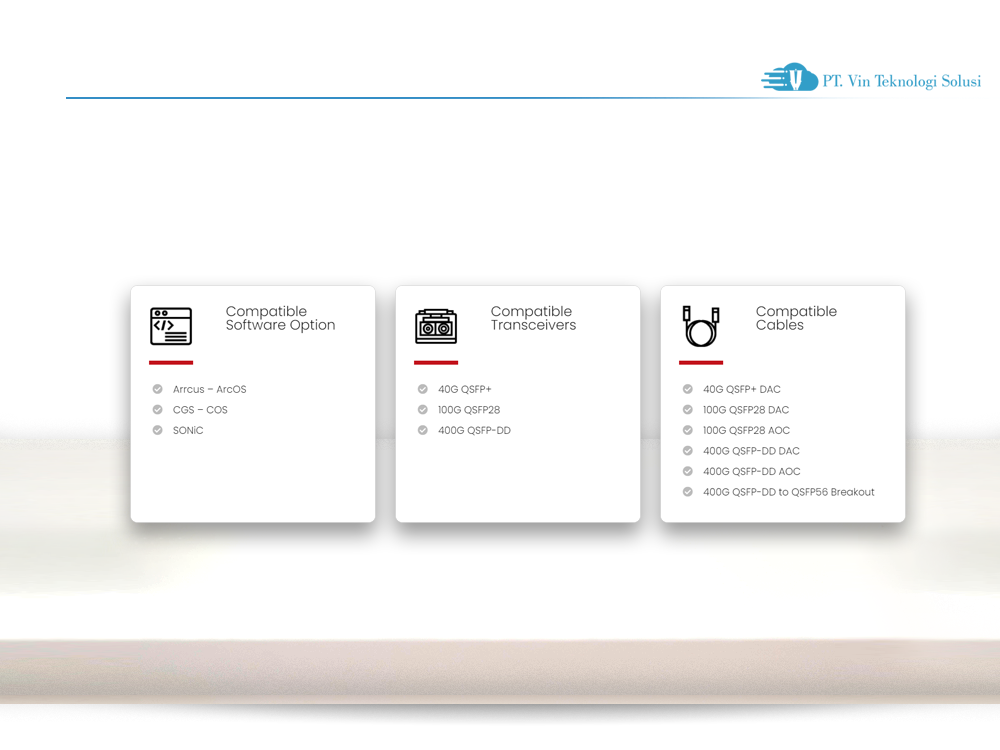Image resolution: width=1000 pixels, height=750 pixels.
Task: Select the checkmark icon beside SONiC
Action: coord(157,430)
